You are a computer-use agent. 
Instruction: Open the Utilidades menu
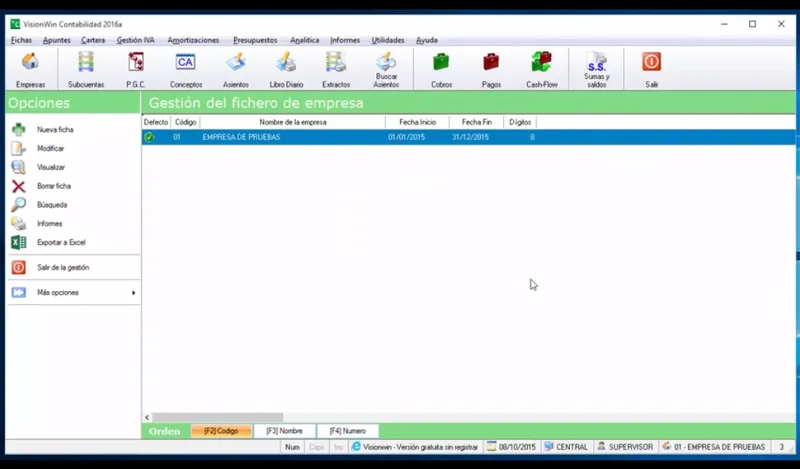click(388, 40)
